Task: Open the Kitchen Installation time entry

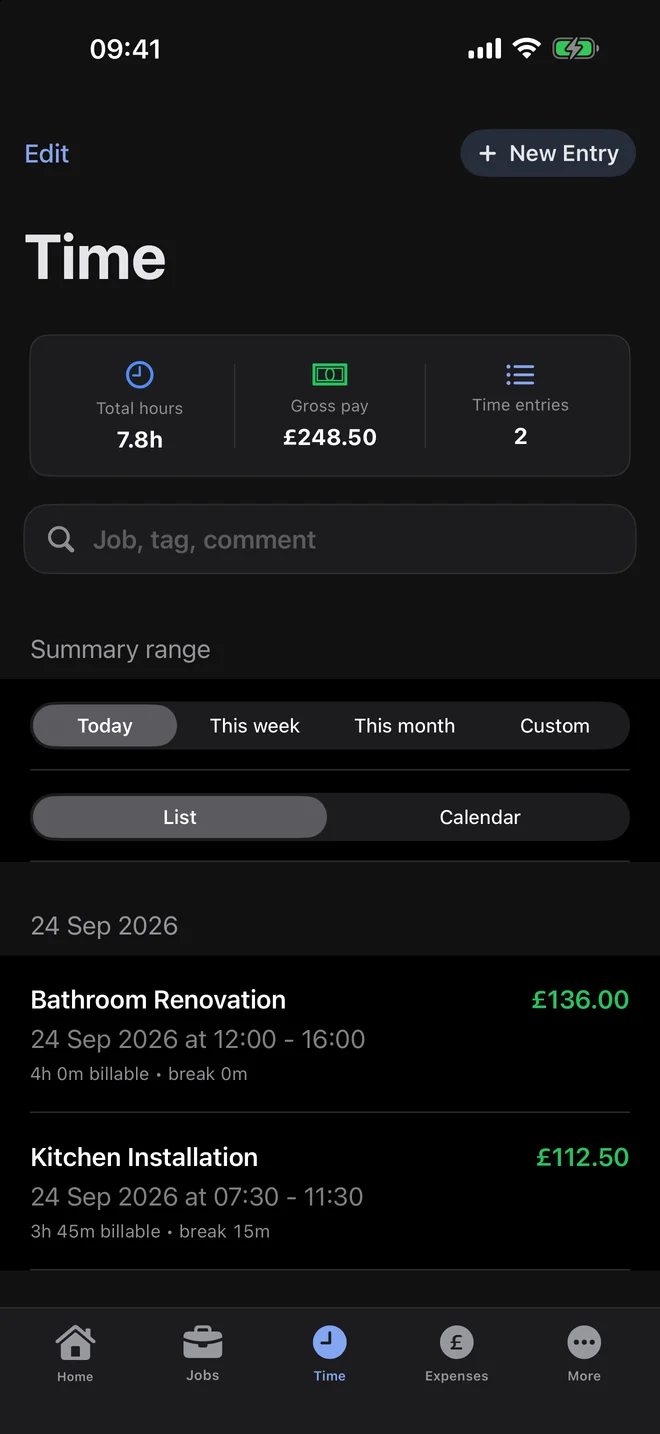Action: 330,1192
